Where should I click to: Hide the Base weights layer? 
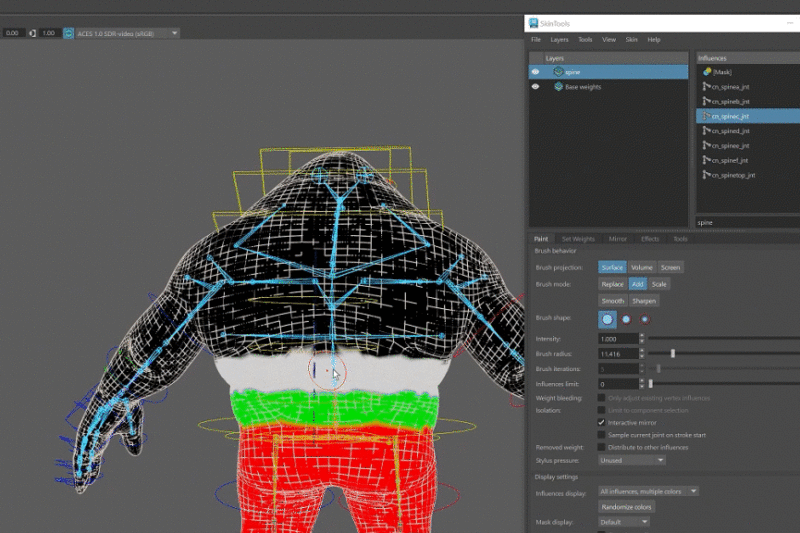click(535, 87)
